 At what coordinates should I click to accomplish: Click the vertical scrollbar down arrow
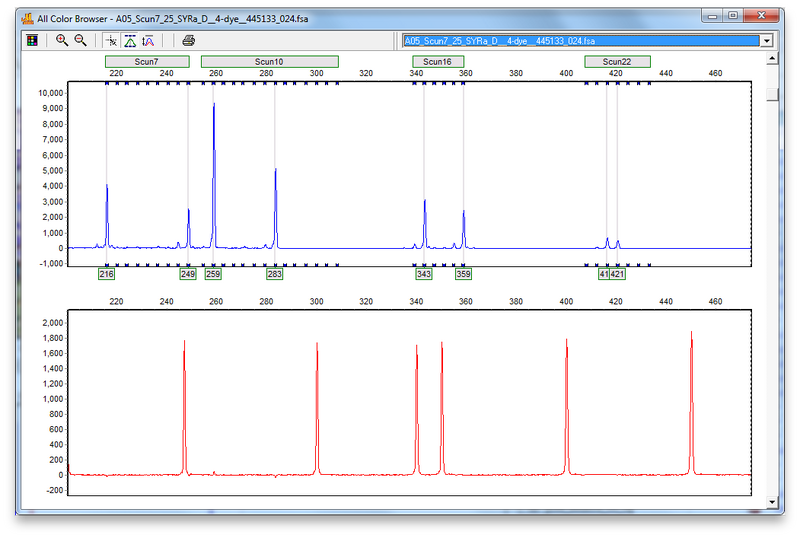pos(772,502)
